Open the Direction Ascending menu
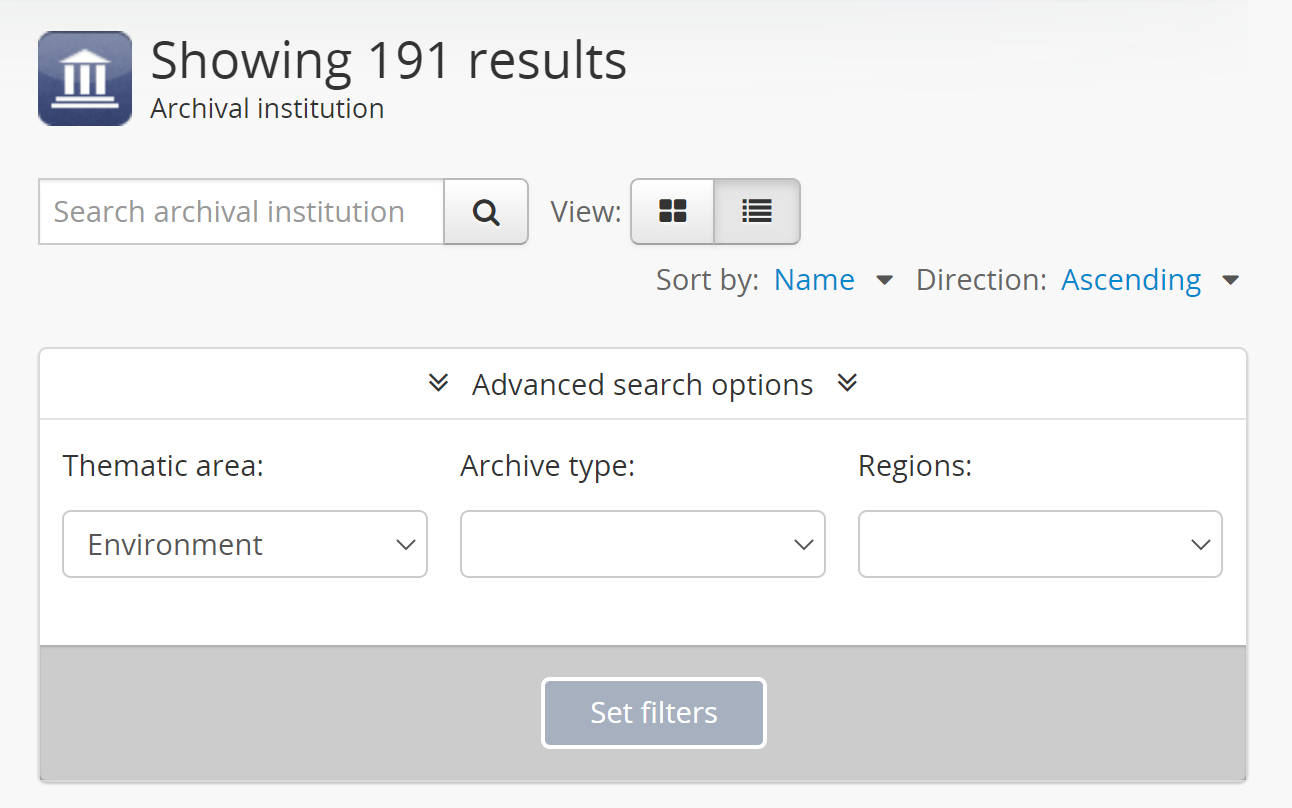Image resolution: width=1292 pixels, height=808 pixels. (1131, 280)
